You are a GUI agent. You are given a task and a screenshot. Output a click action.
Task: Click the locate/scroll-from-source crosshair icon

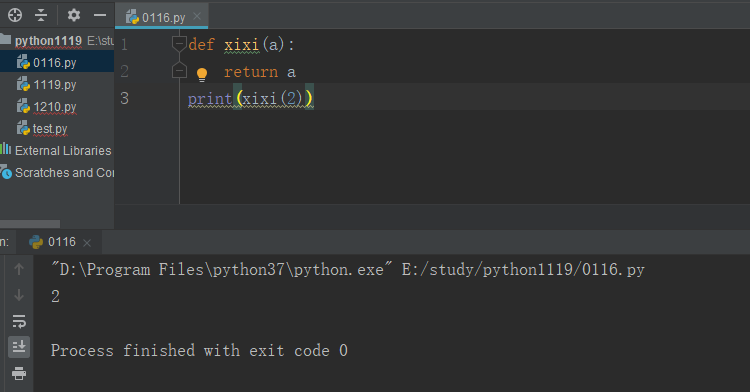pos(15,15)
